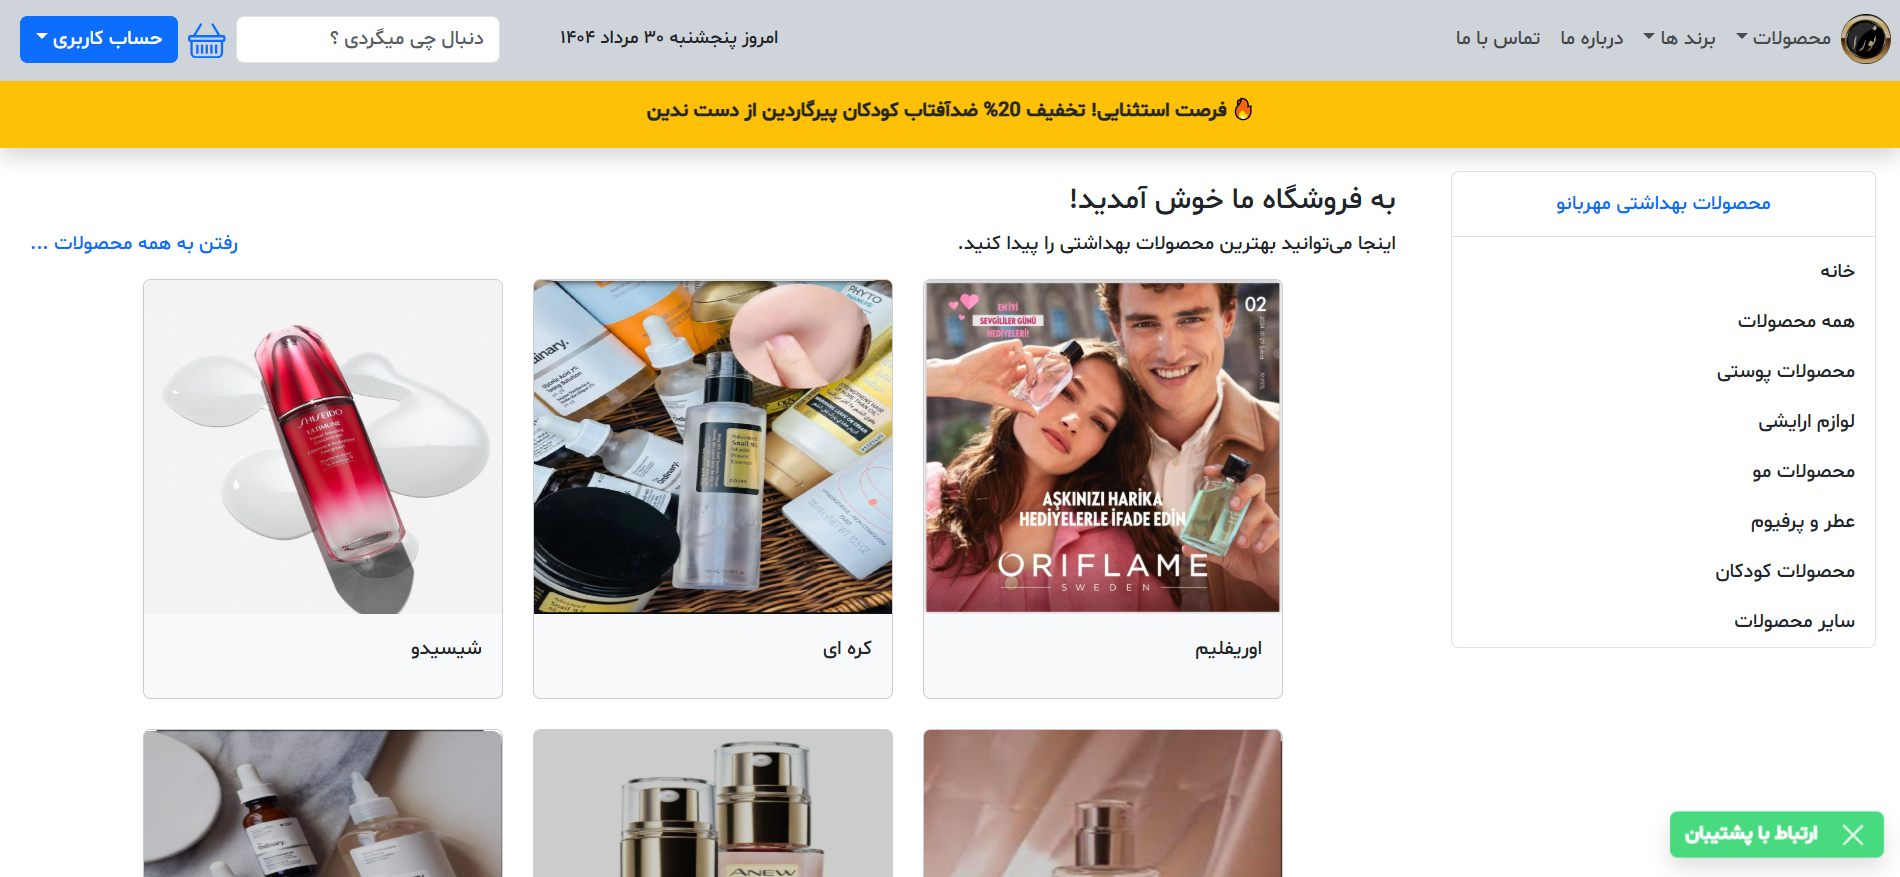Select عطر و پرفیوم category
This screenshot has width=1900, height=877.
[1802, 521]
